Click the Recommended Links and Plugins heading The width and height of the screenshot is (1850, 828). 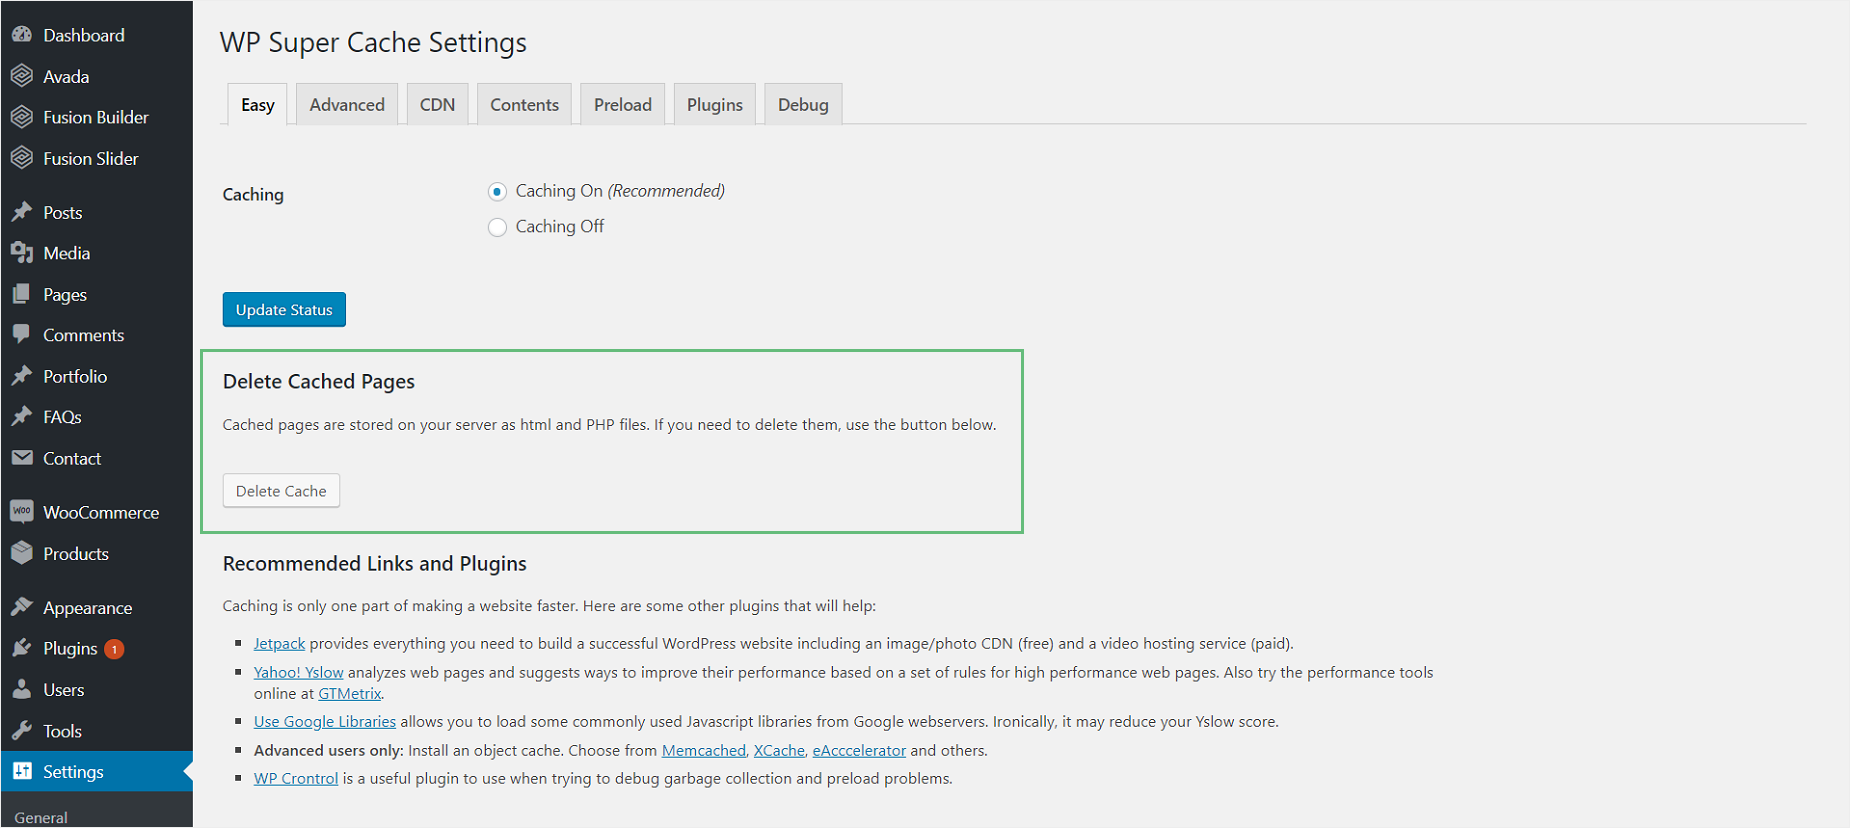(375, 563)
